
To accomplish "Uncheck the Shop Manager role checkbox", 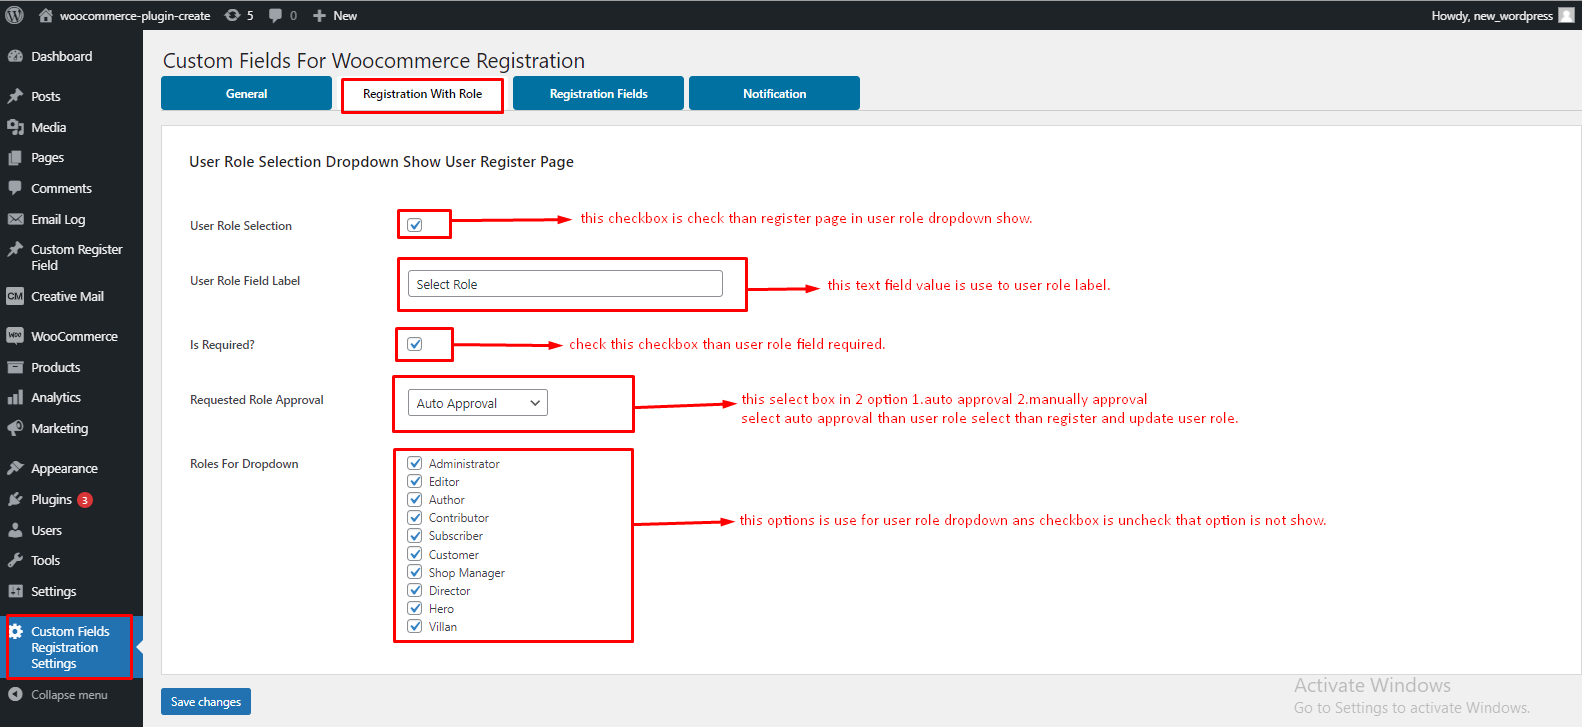I will coord(415,572).
